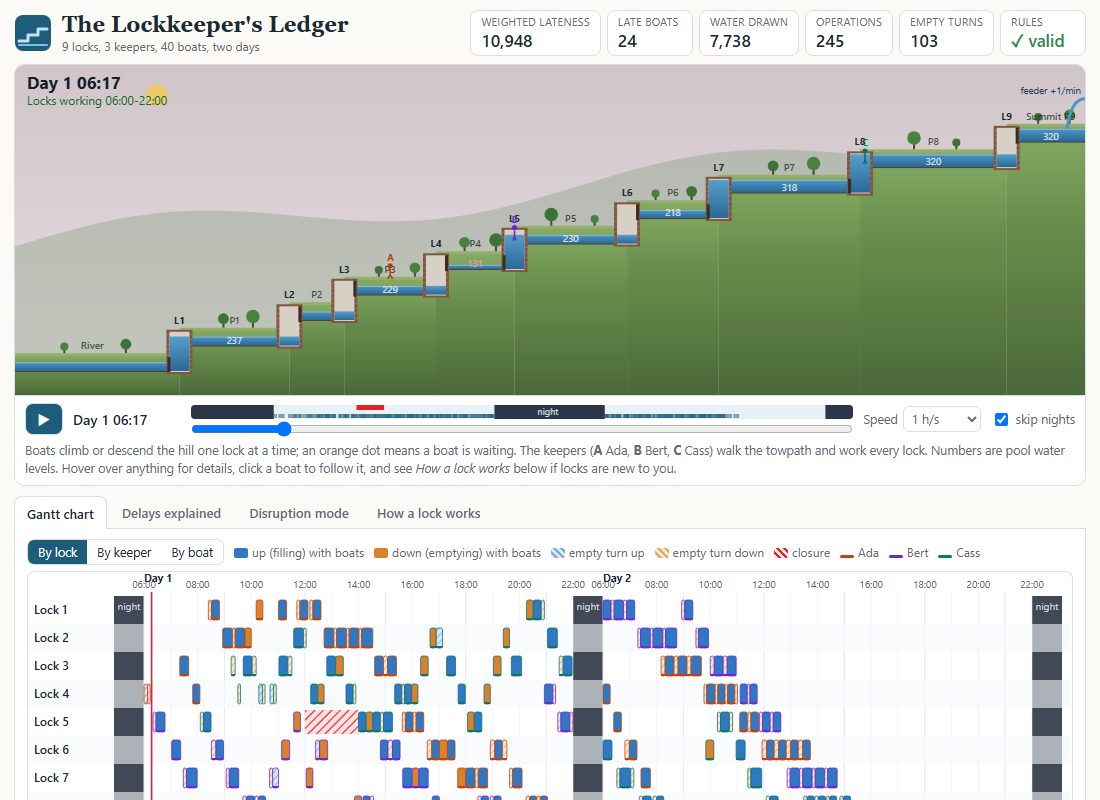Click the Empty Turns stat card

[946, 33]
